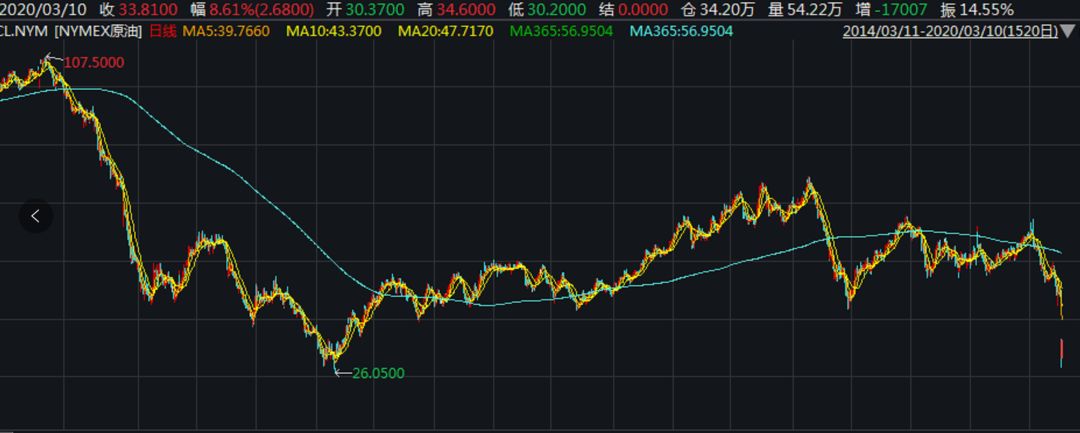This screenshot has height=433, width=1080.
Task: Select the 日线 daily period label
Action: [x=163, y=31]
